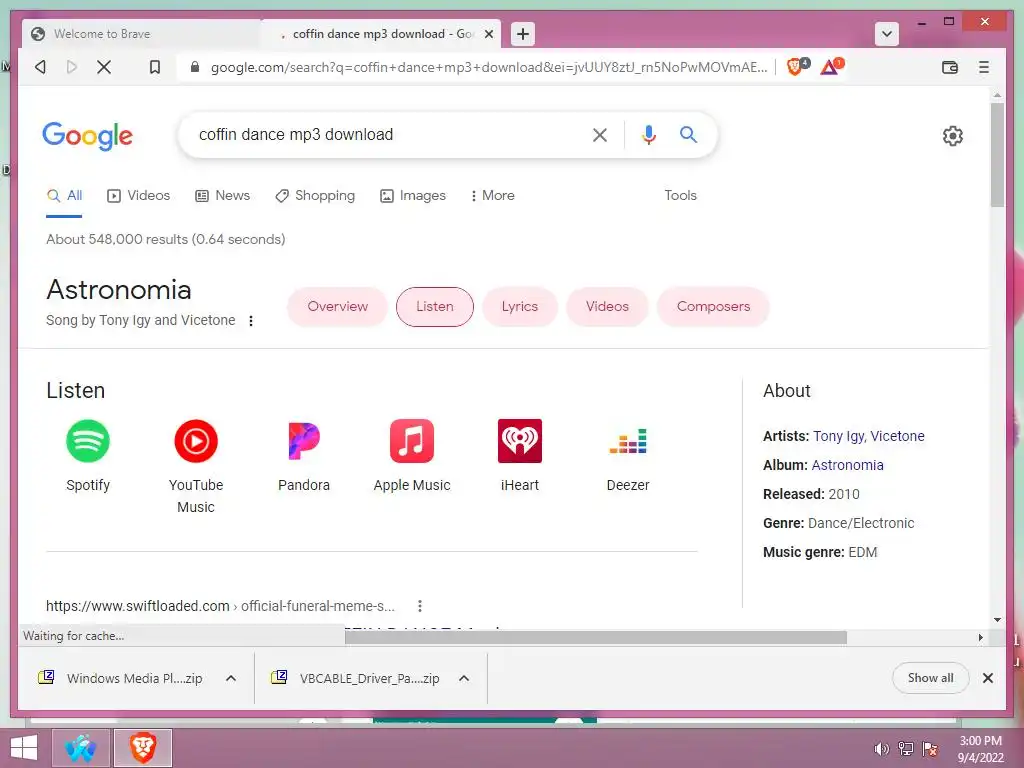The width and height of the screenshot is (1024, 768).
Task: Open Spotify listening option
Action: click(88, 456)
